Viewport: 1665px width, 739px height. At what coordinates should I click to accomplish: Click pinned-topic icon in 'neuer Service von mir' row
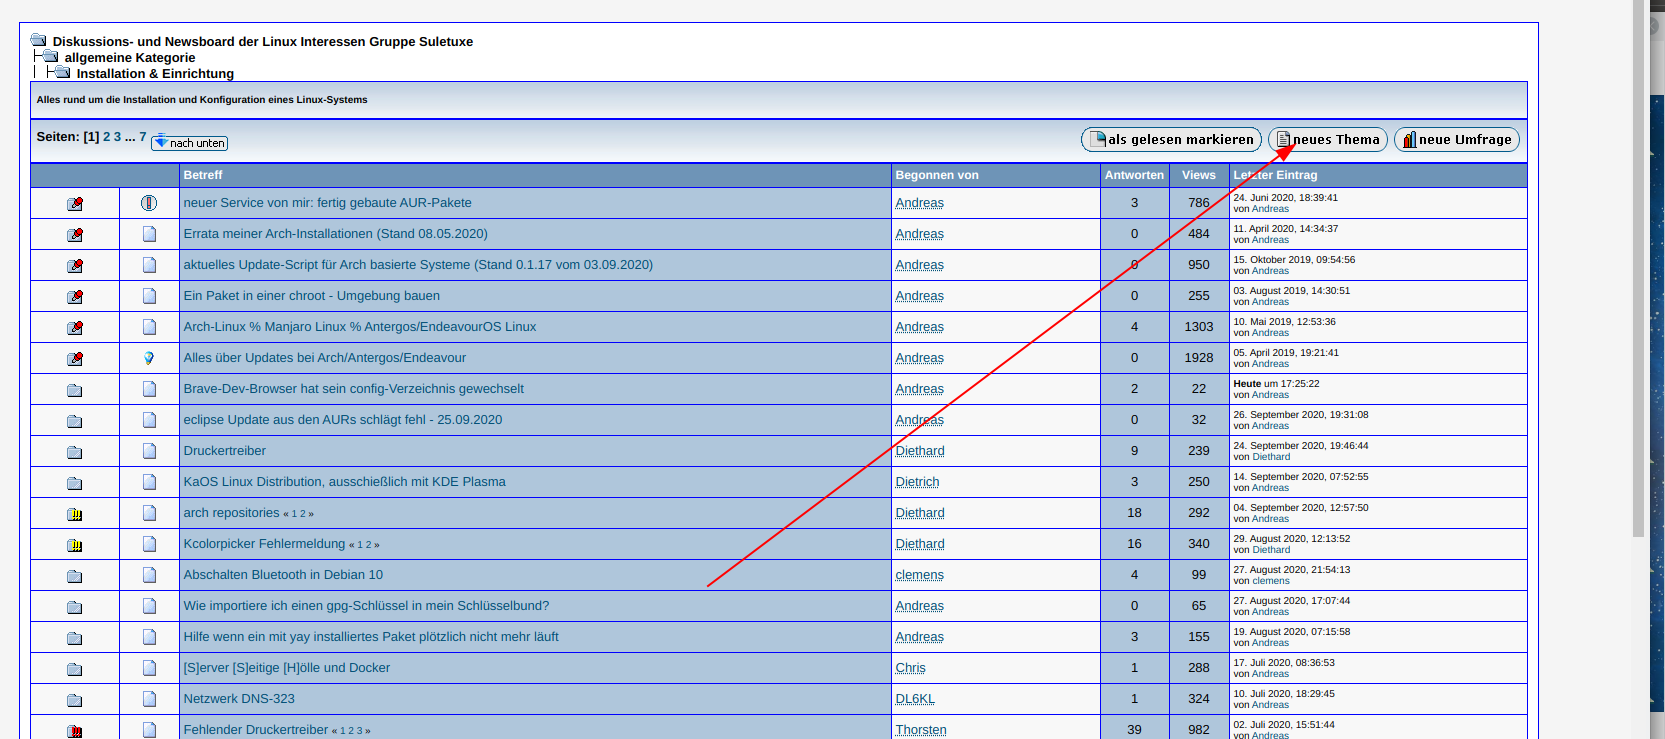click(75, 204)
